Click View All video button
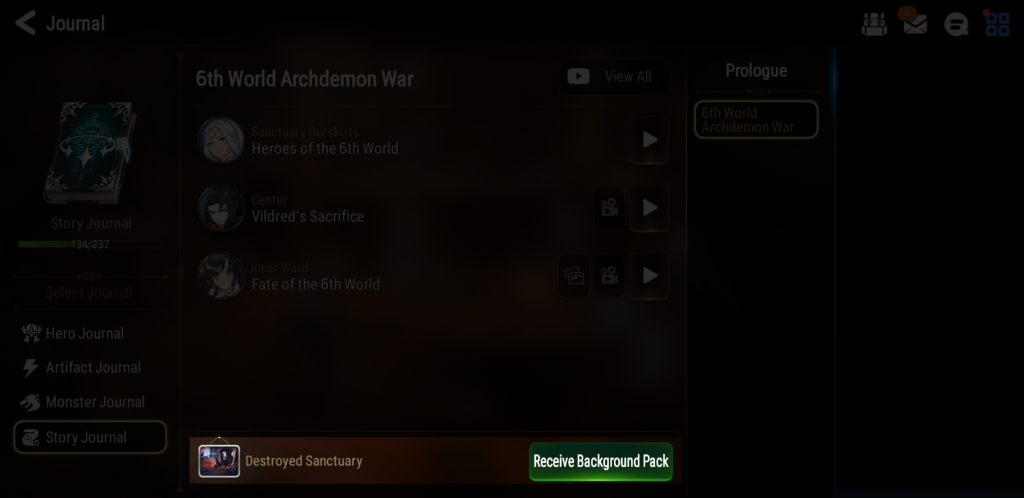Viewport: 1024px width, 498px height. pyautogui.click(x=614, y=77)
